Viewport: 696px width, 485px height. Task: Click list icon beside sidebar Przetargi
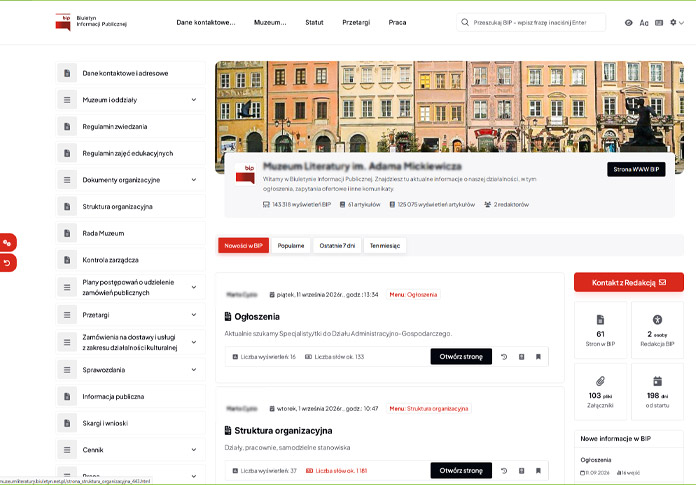(x=67, y=315)
